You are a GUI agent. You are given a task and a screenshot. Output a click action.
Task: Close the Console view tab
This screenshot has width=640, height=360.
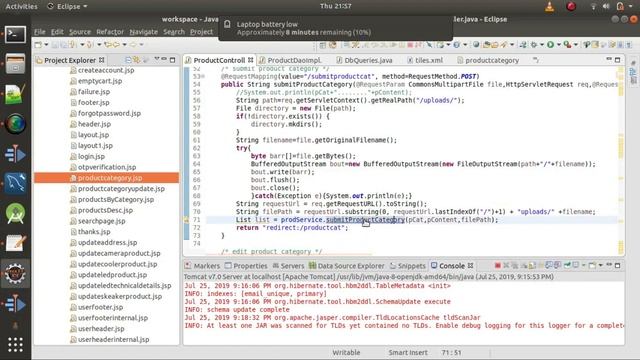click(471, 266)
